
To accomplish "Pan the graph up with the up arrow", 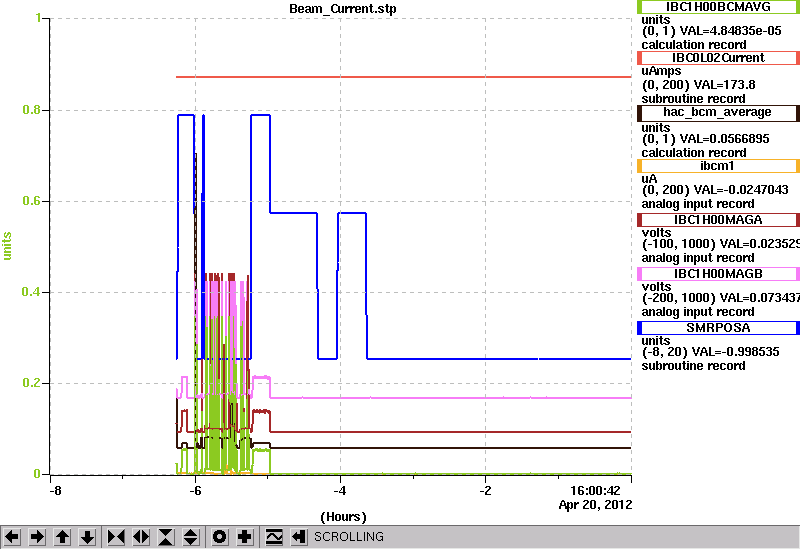I will [x=62, y=537].
